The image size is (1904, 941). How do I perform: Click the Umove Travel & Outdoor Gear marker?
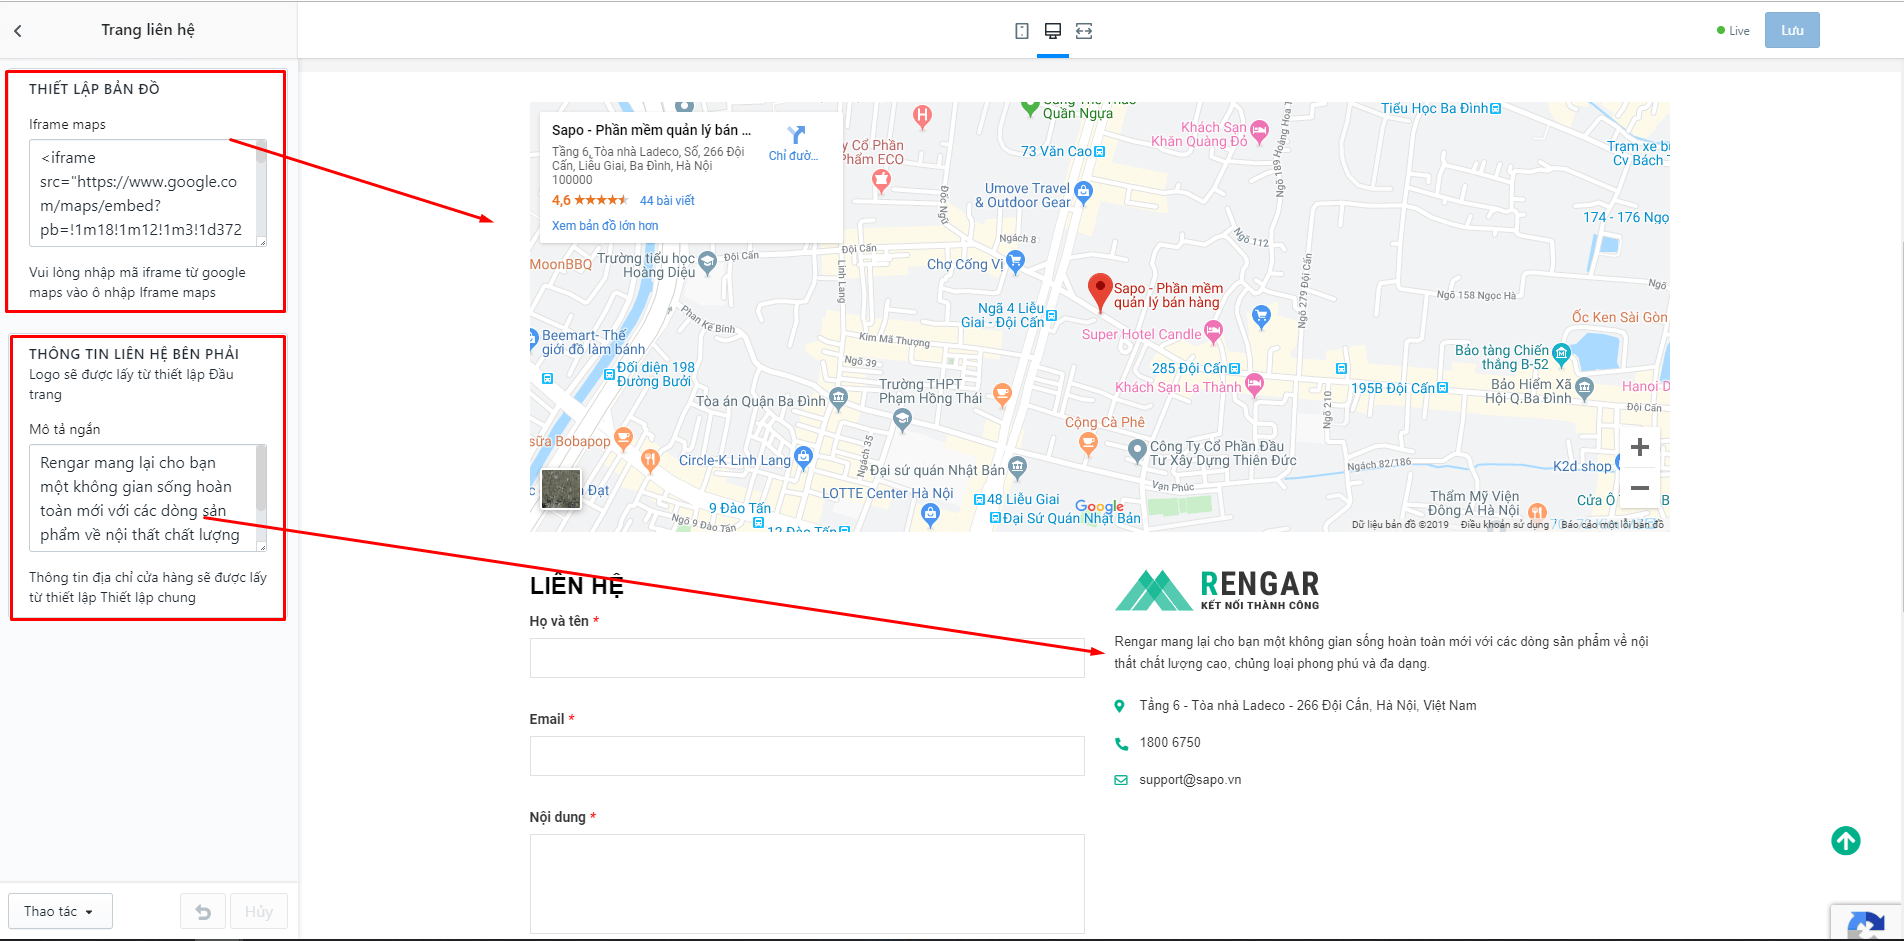[x=1083, y=191]
